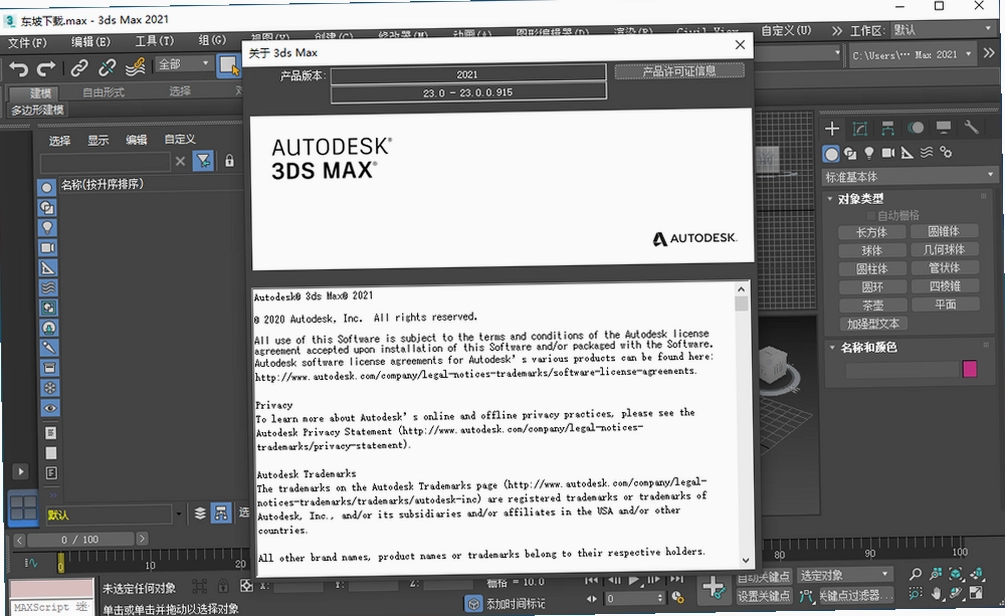Toggle display helpers filter in Scene Explorer

(48, 268)
